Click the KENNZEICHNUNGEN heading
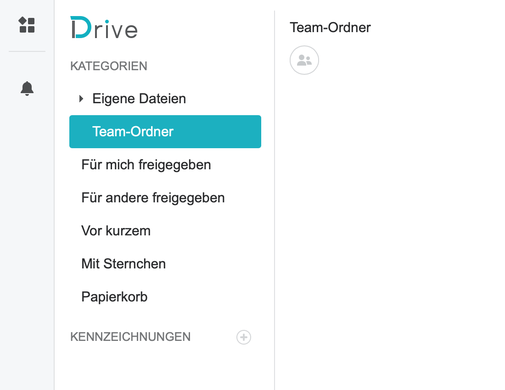This screenshot has height=390, width=505. click(x=130, y=337)
